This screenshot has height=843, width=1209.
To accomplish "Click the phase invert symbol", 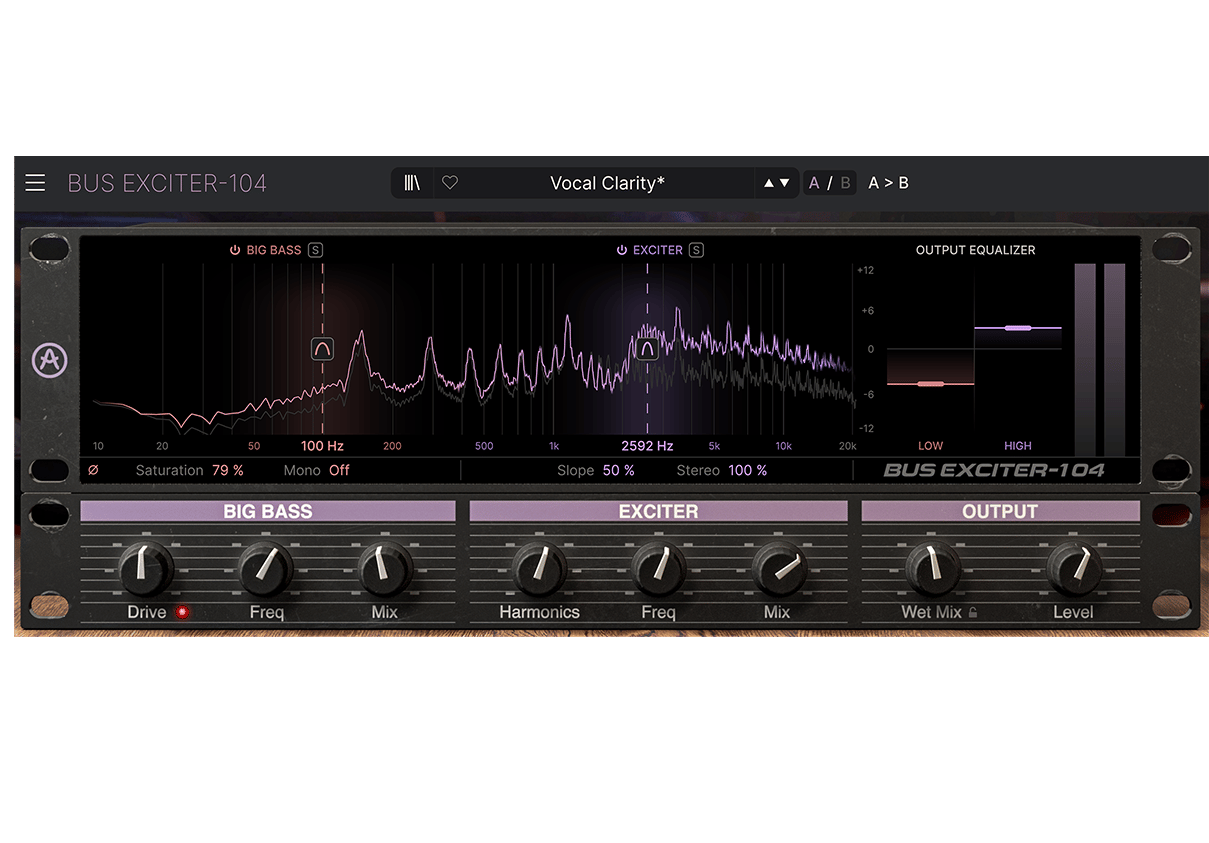I will coord(94,470).
